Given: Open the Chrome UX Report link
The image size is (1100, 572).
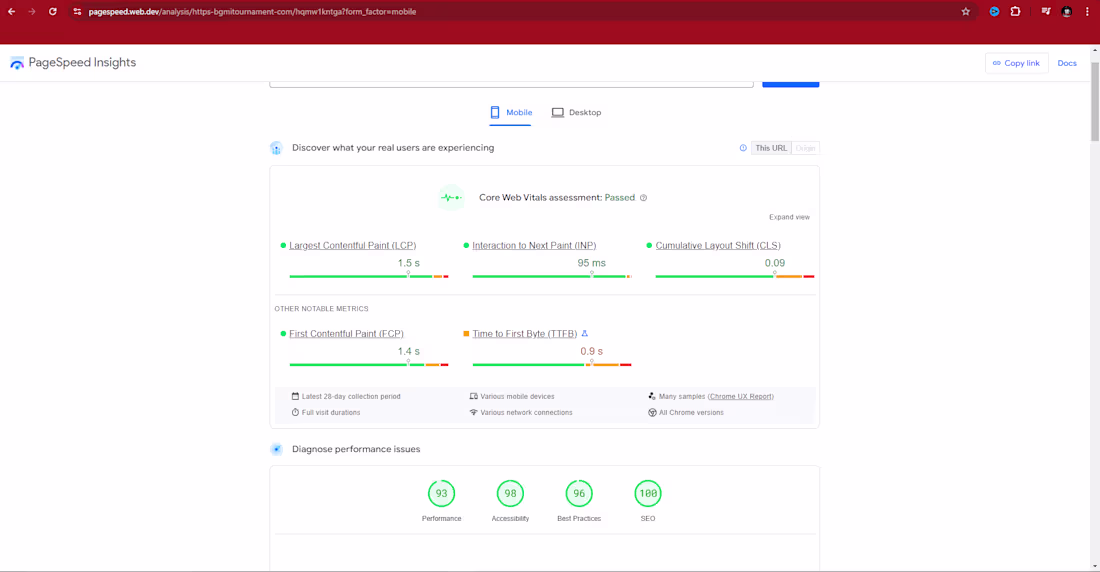Looking at the screenshot, I should pos(740,397).
